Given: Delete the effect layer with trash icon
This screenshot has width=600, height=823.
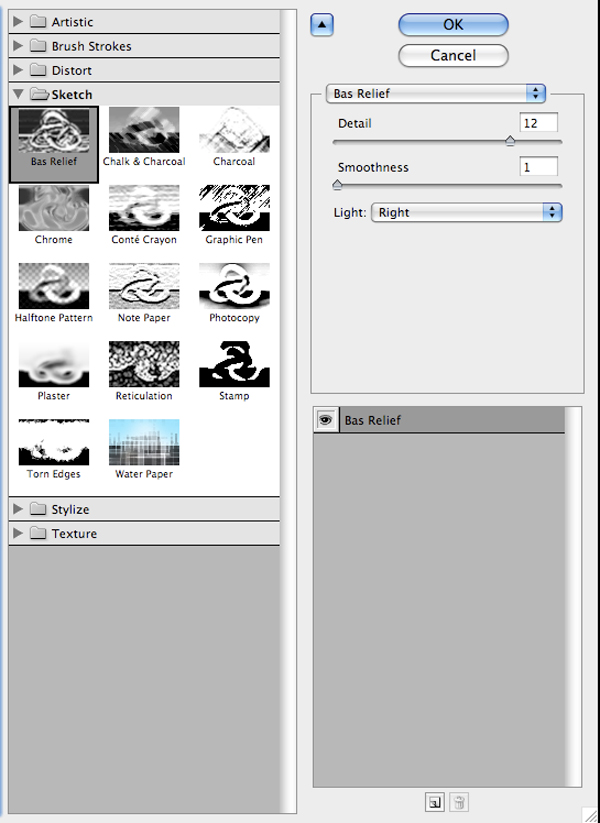Looking at the screenshot, I should [459, 803].
